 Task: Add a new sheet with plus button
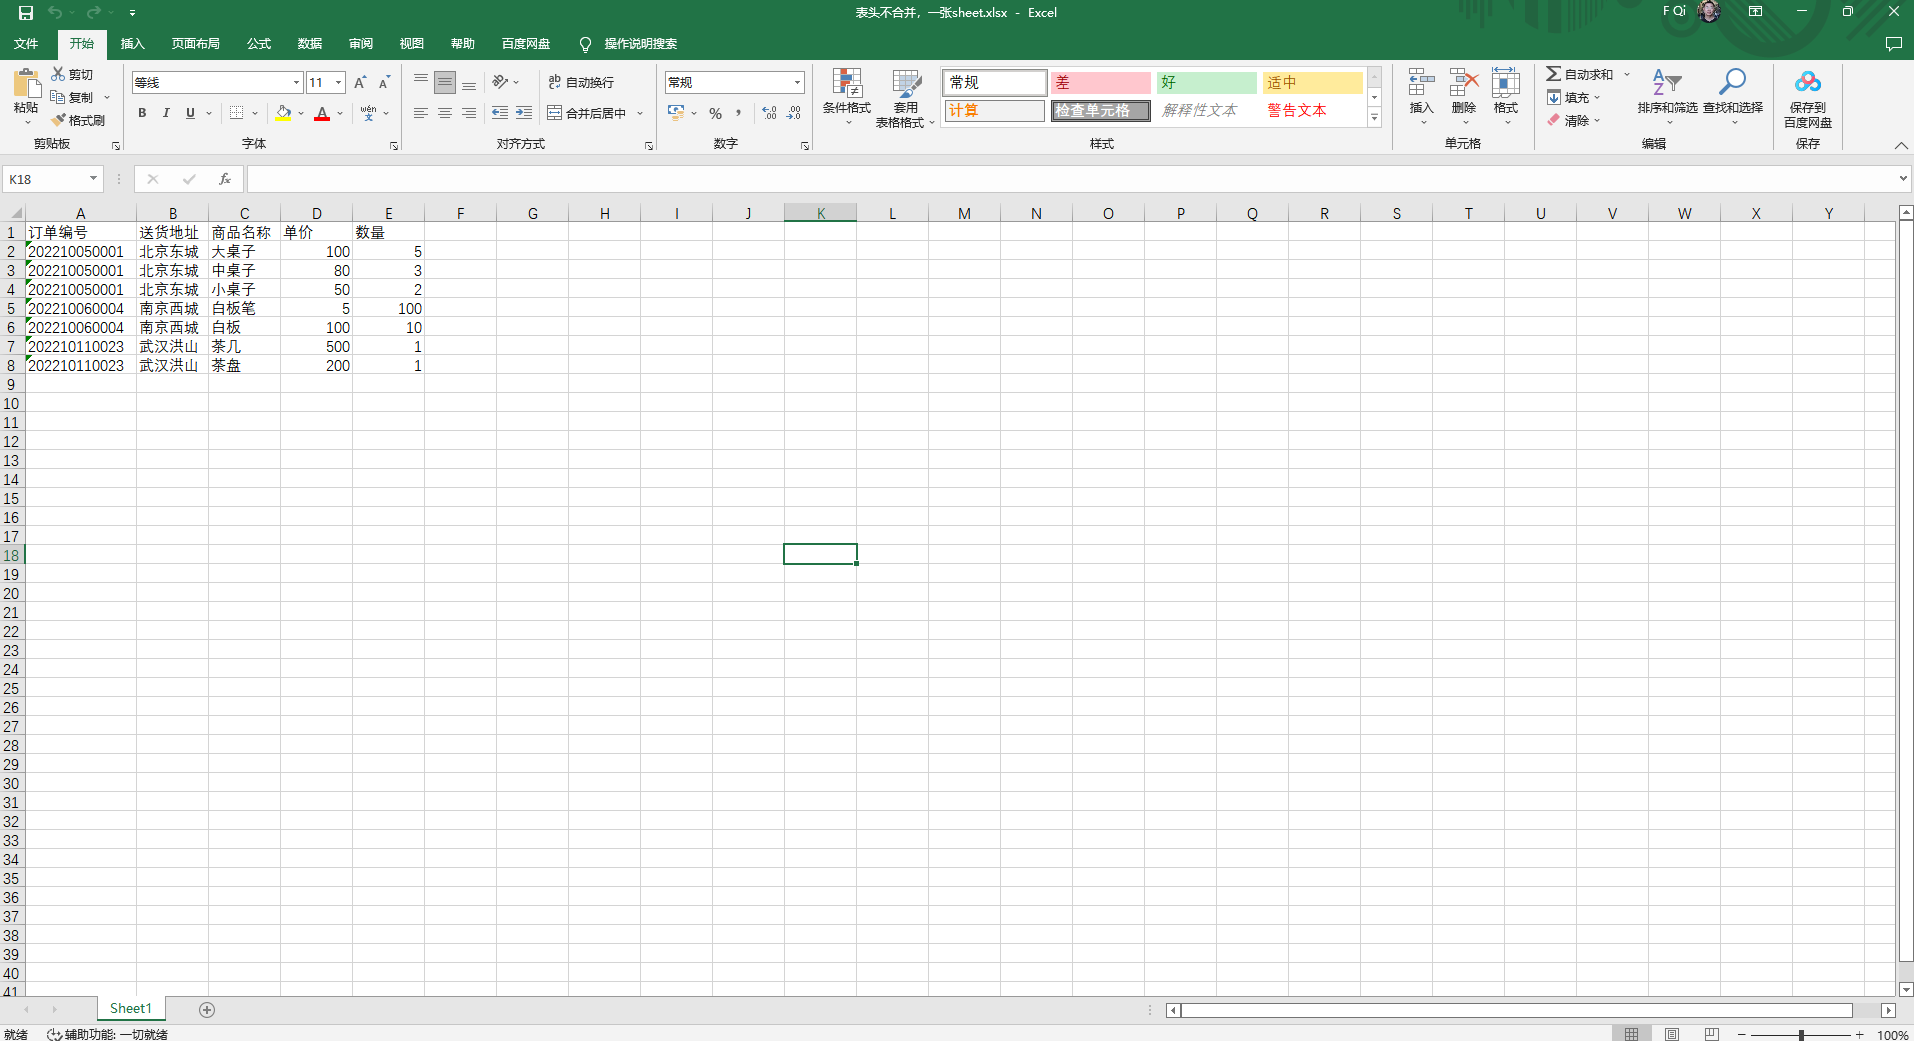(x=207, y=1010)
